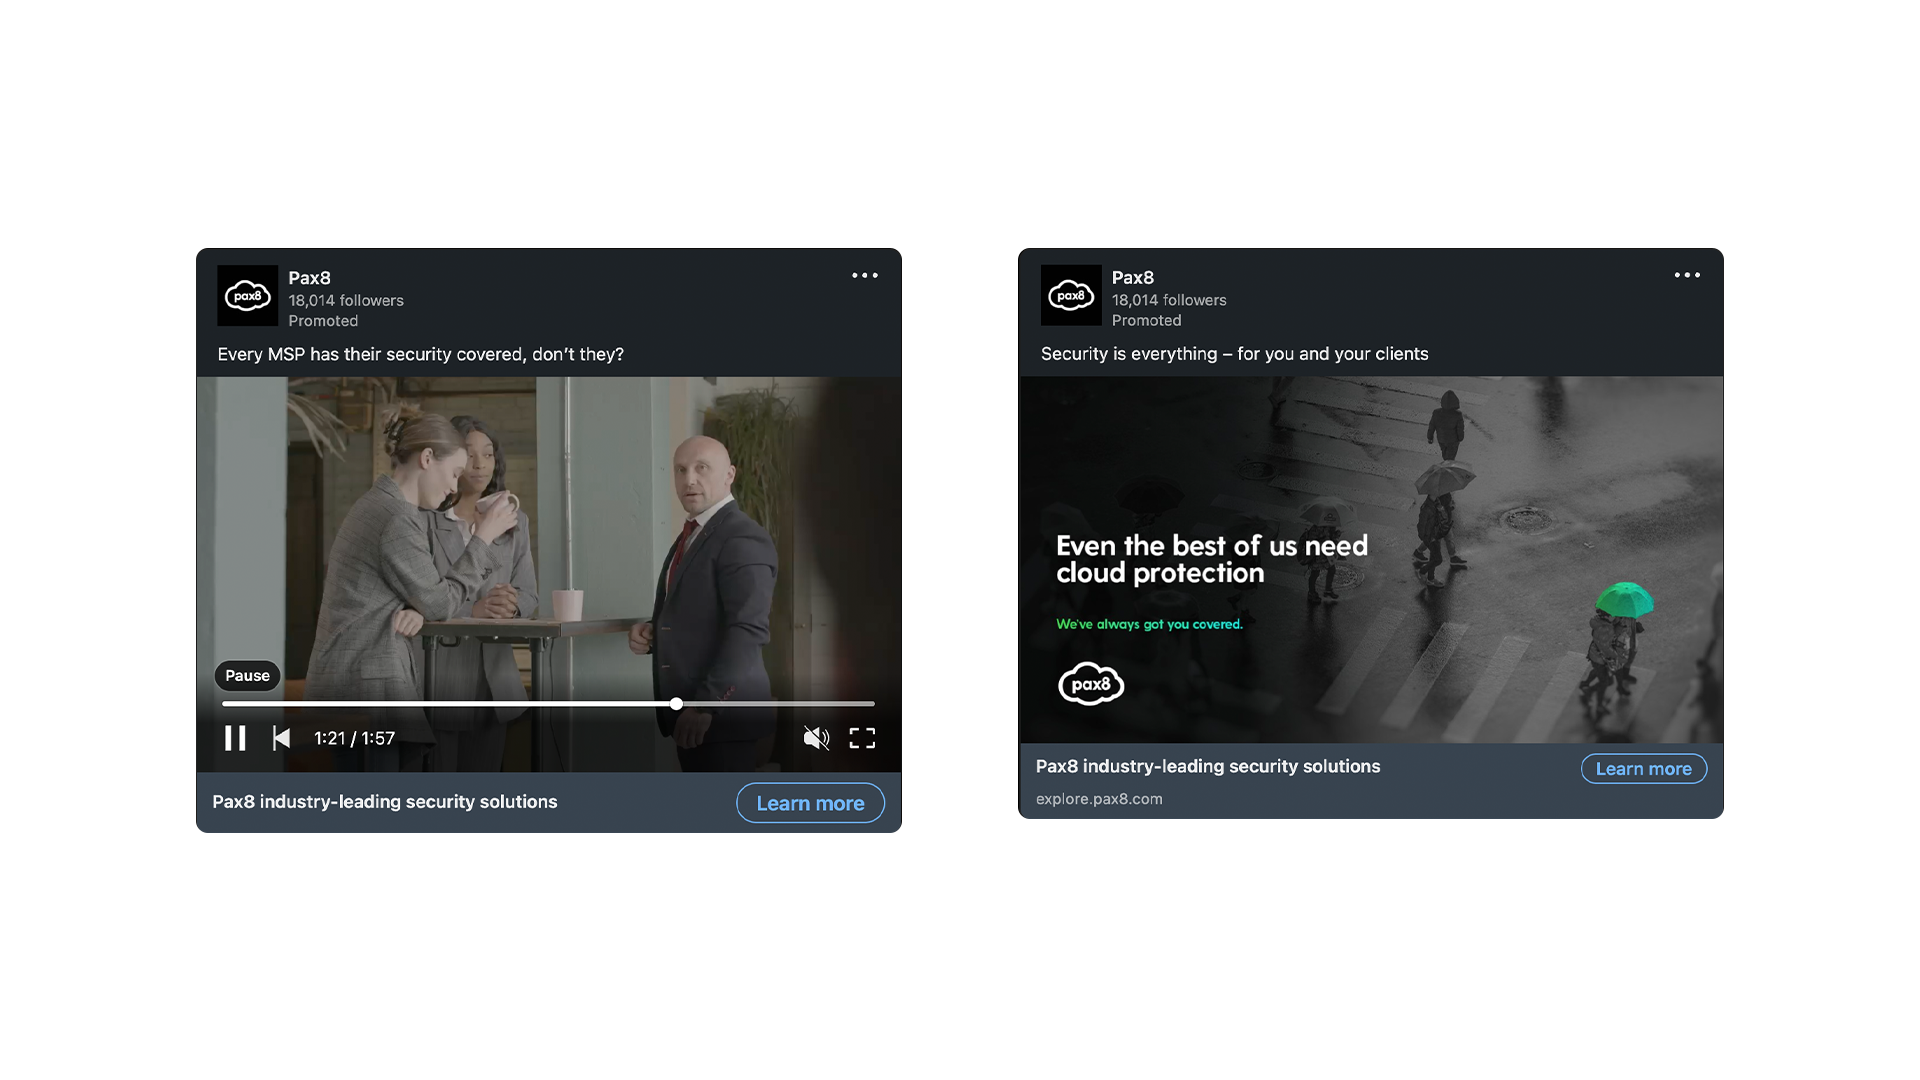This screenshot has width=1920, height=1080.
Task: Click the Pause tooltip label
Action: (x=247, y=676)
